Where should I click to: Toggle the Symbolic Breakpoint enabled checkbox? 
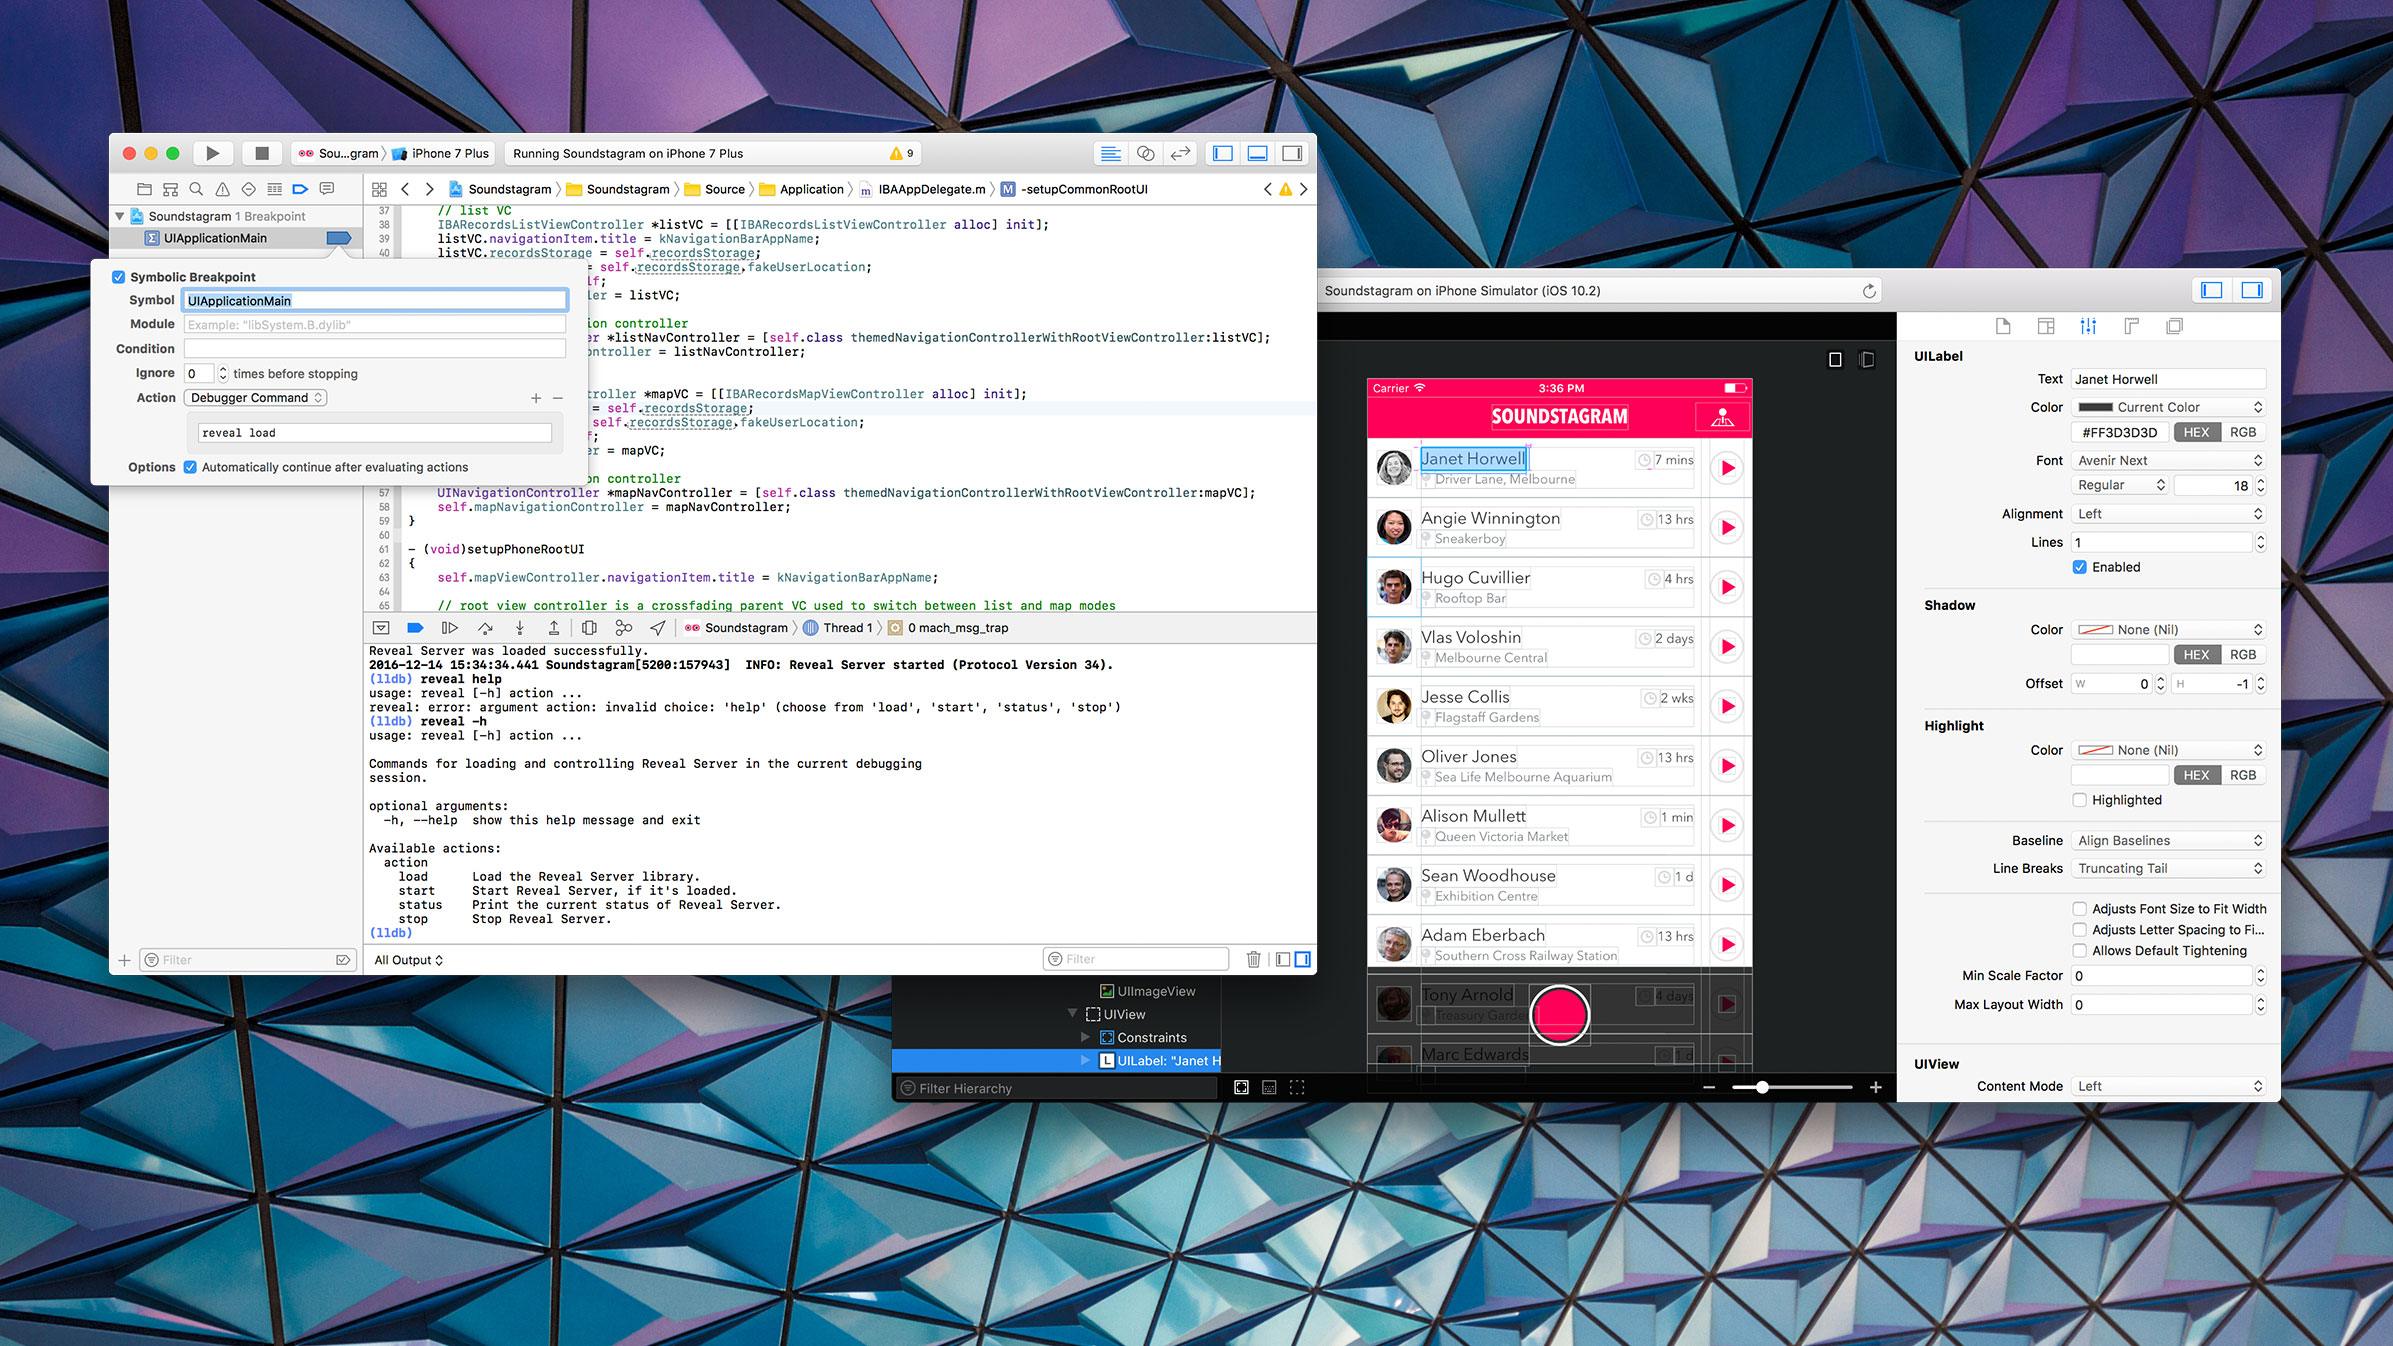point(119,277)
